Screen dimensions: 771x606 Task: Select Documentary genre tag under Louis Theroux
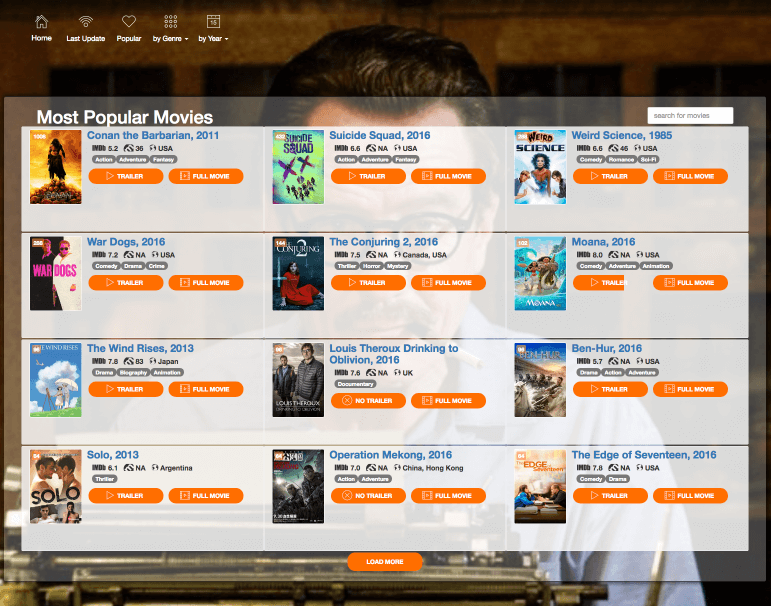coord(356,384)
